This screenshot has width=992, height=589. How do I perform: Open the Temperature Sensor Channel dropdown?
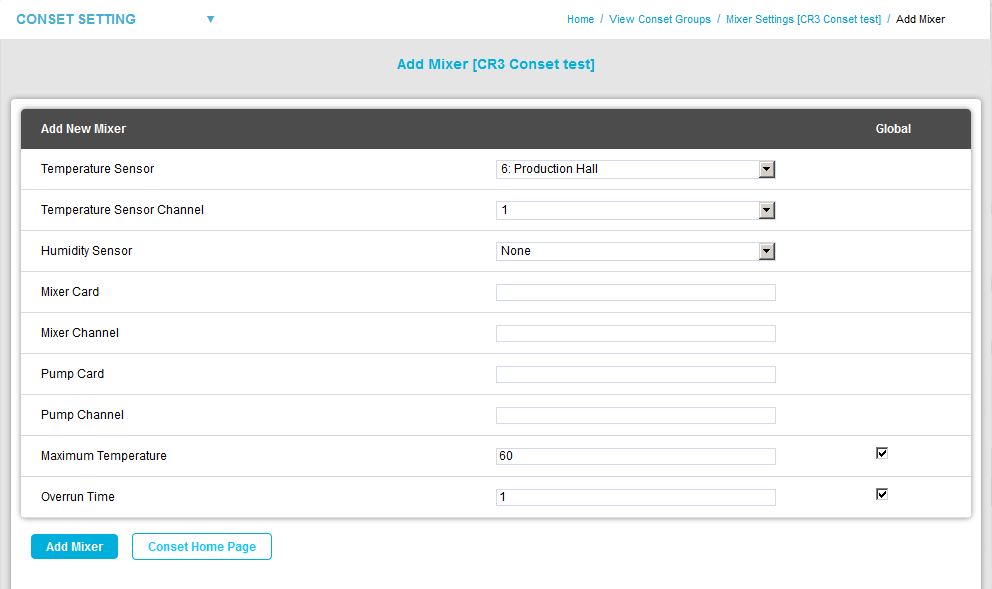pos(635,210)
